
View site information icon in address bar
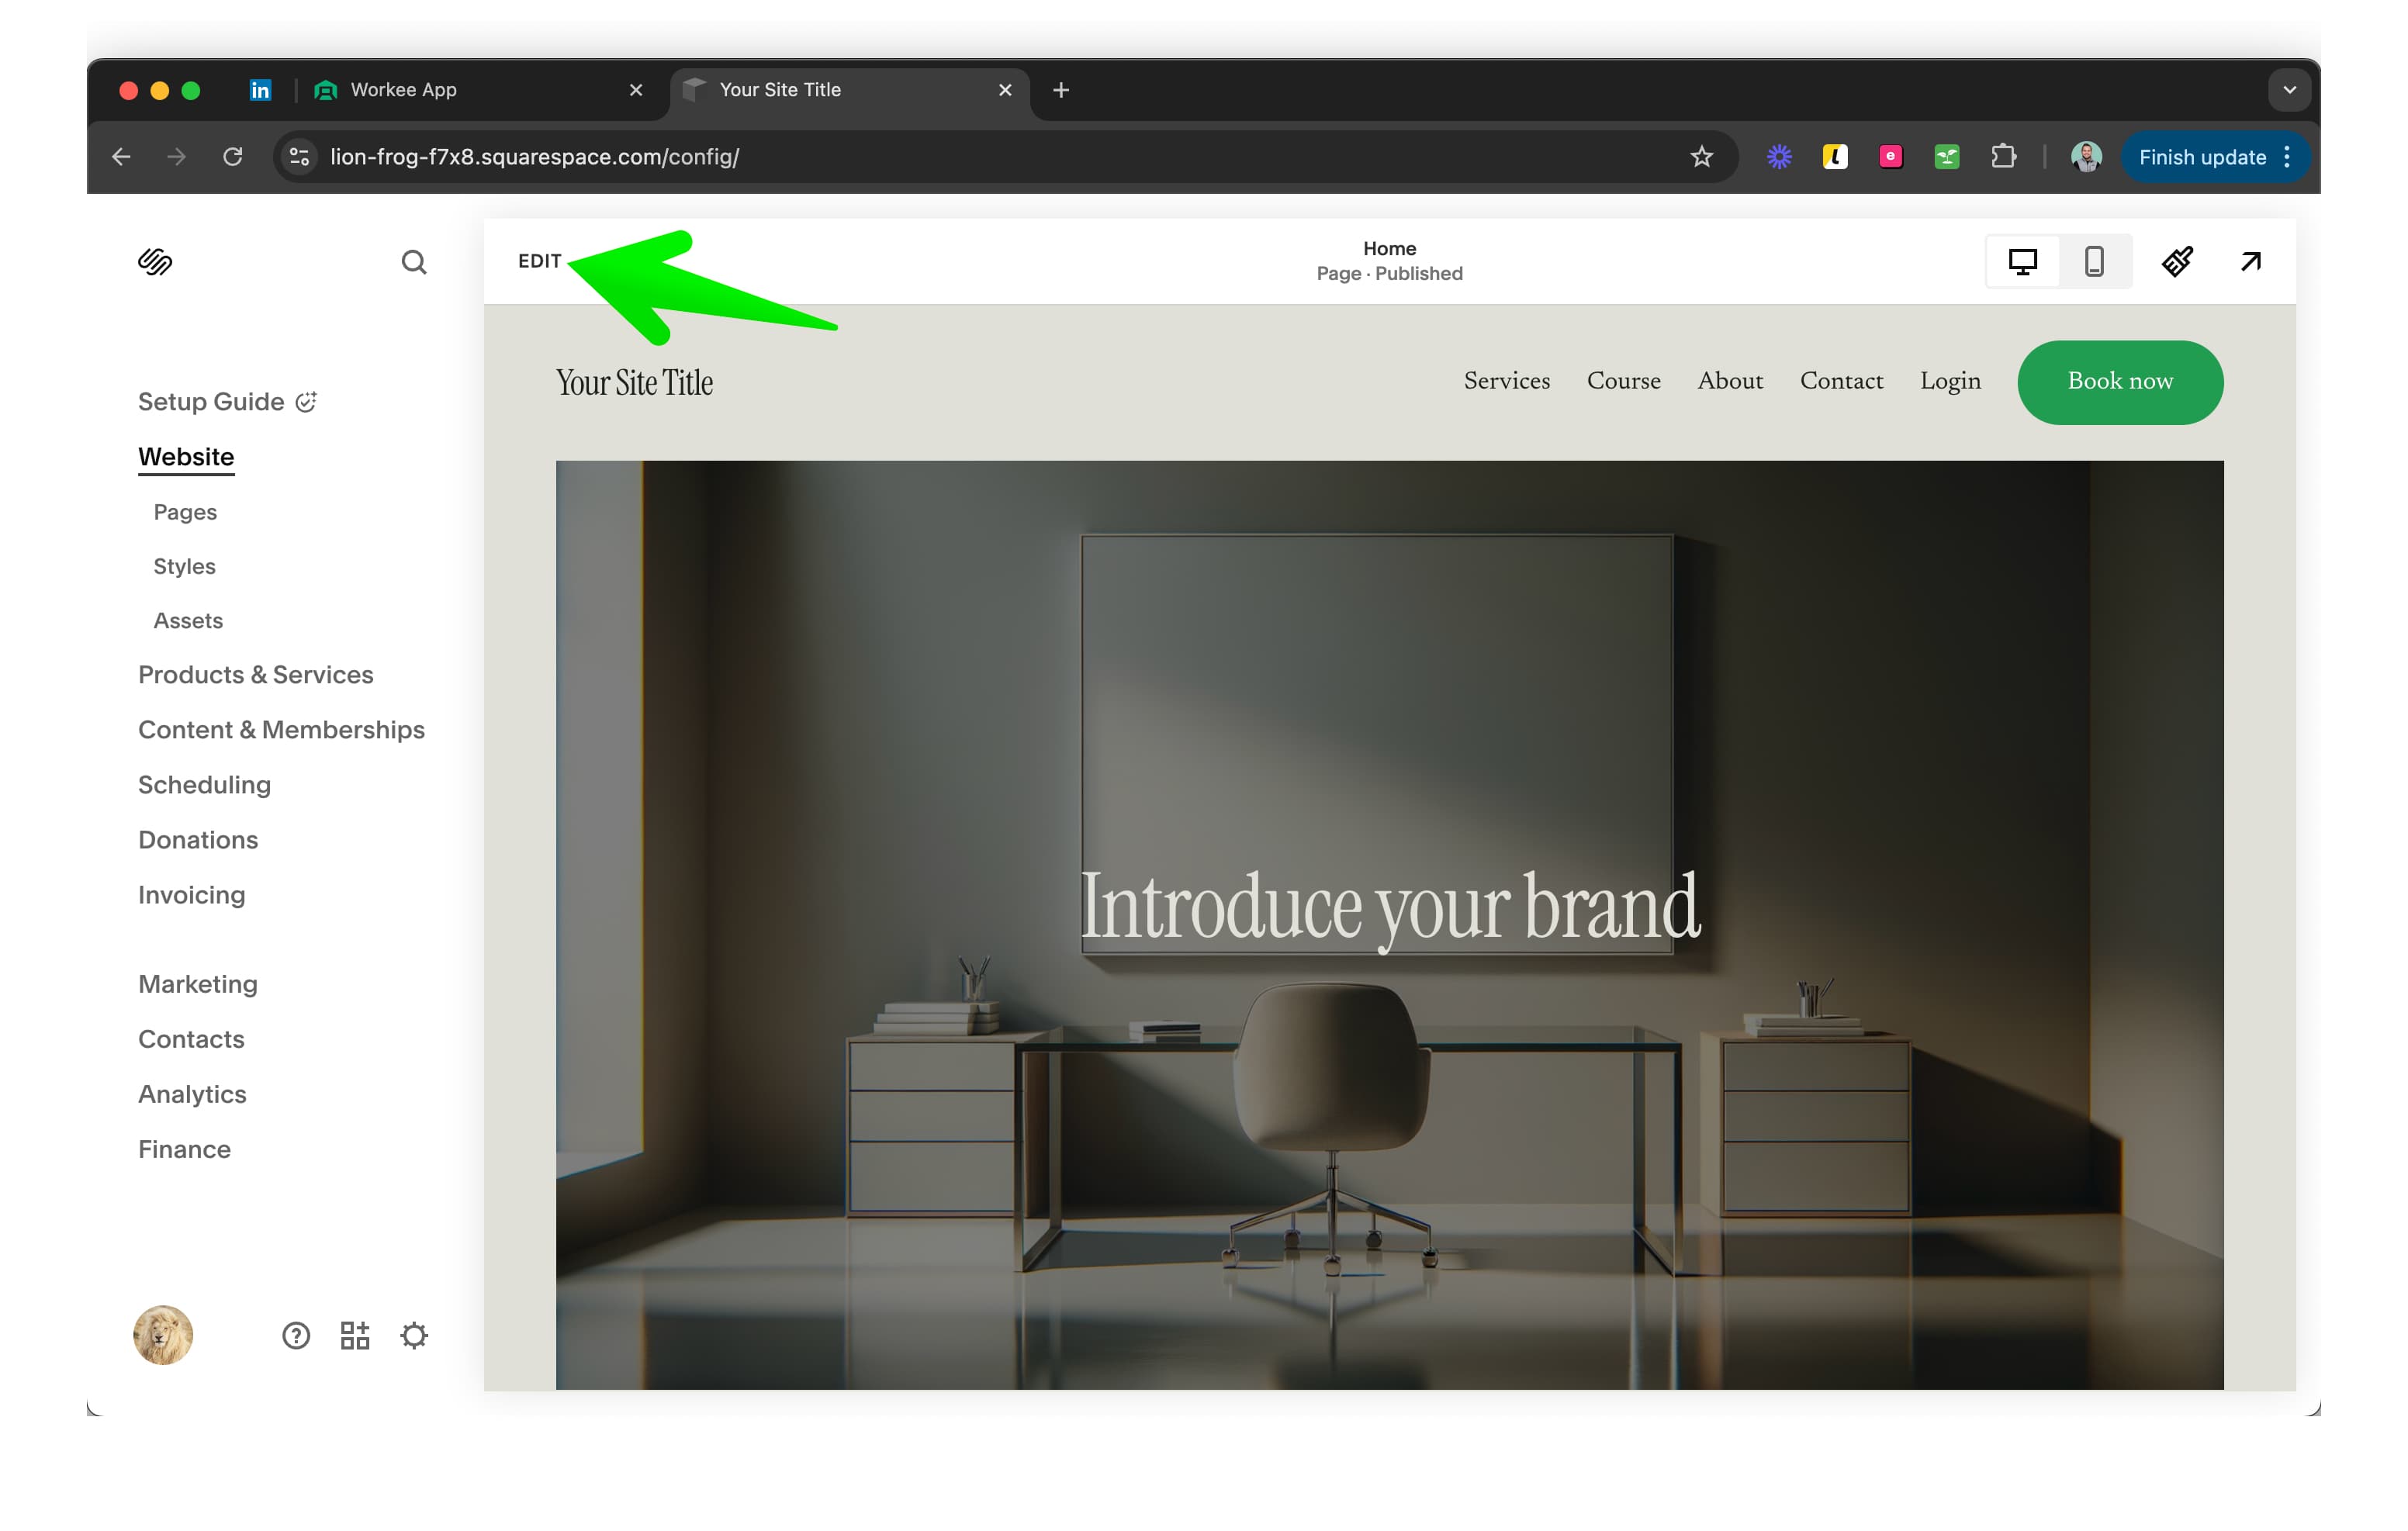tap(299, 157)
